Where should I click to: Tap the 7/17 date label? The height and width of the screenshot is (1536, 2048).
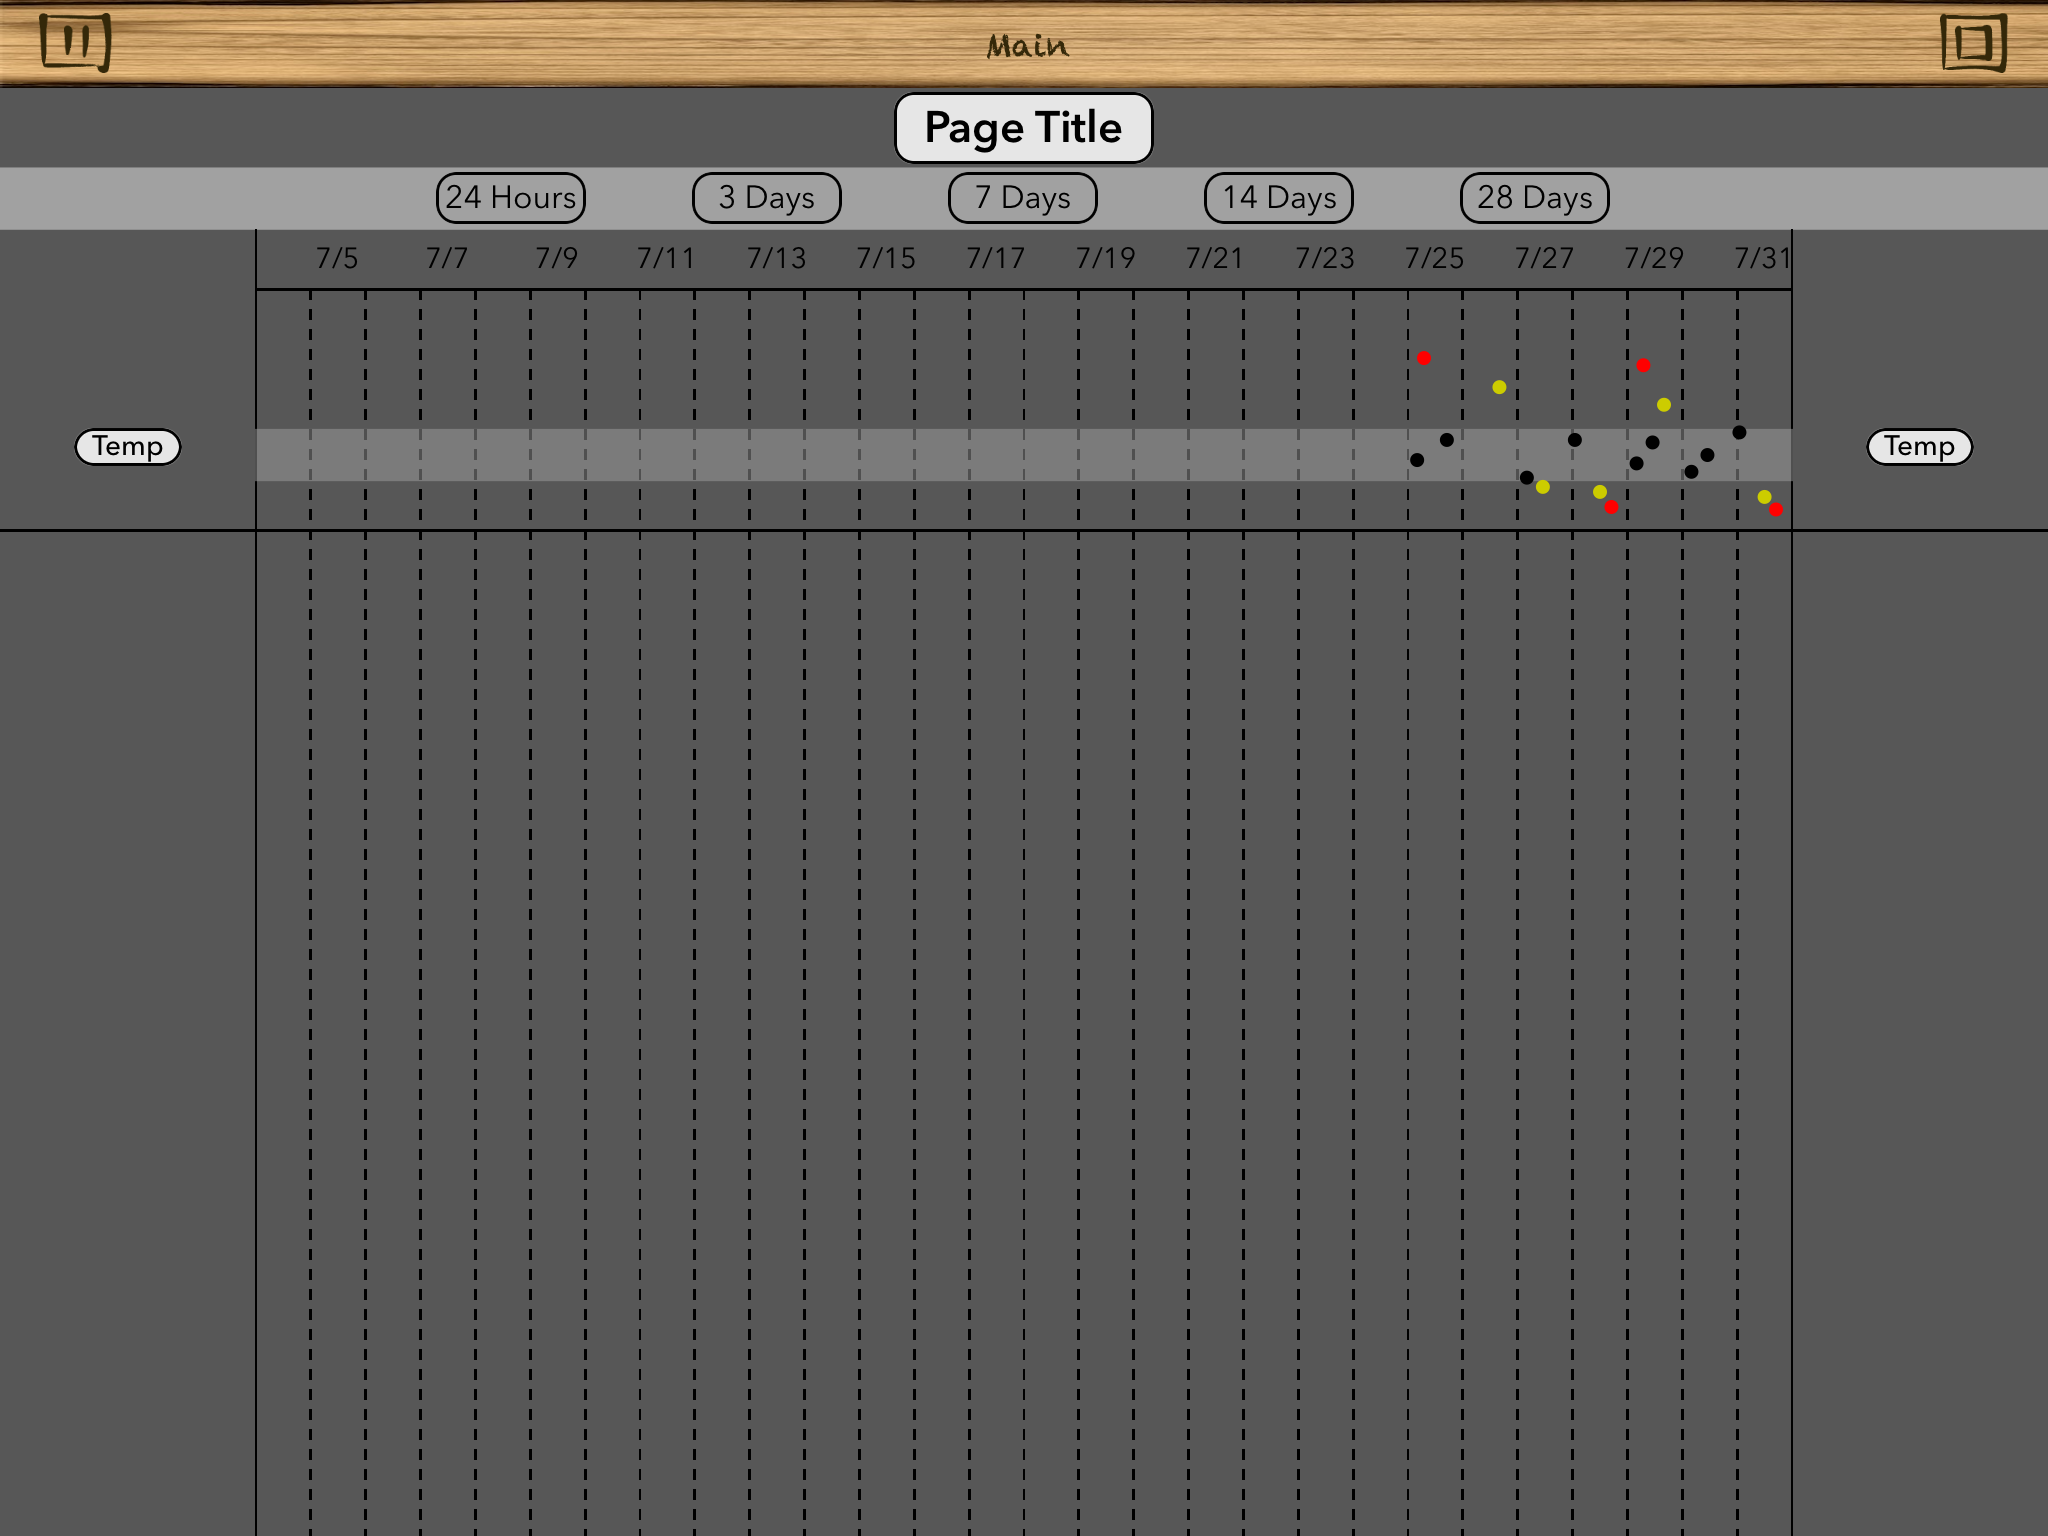click(x=995, y=258)
